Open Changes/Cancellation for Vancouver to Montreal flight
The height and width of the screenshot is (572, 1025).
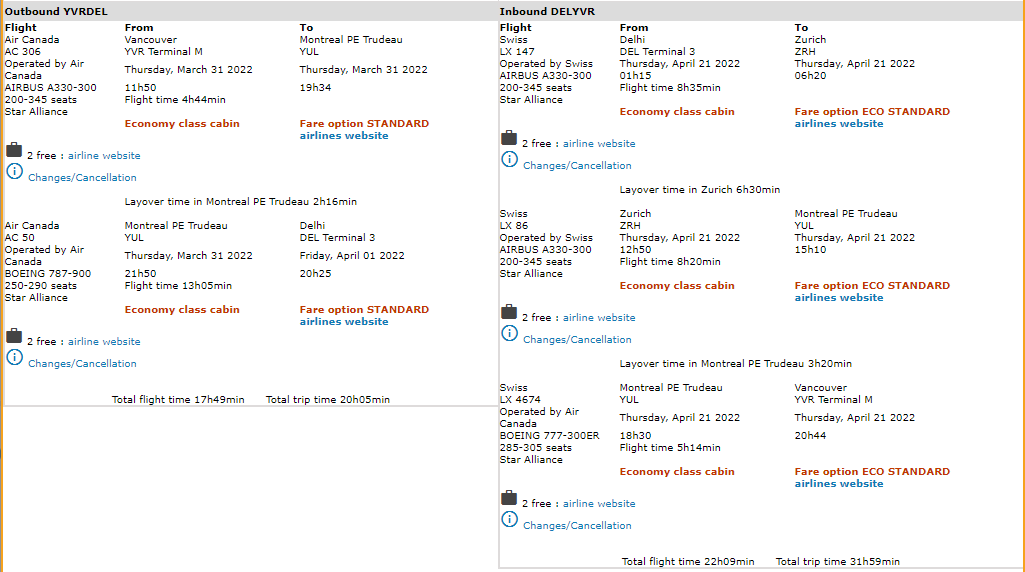[82, 178]
